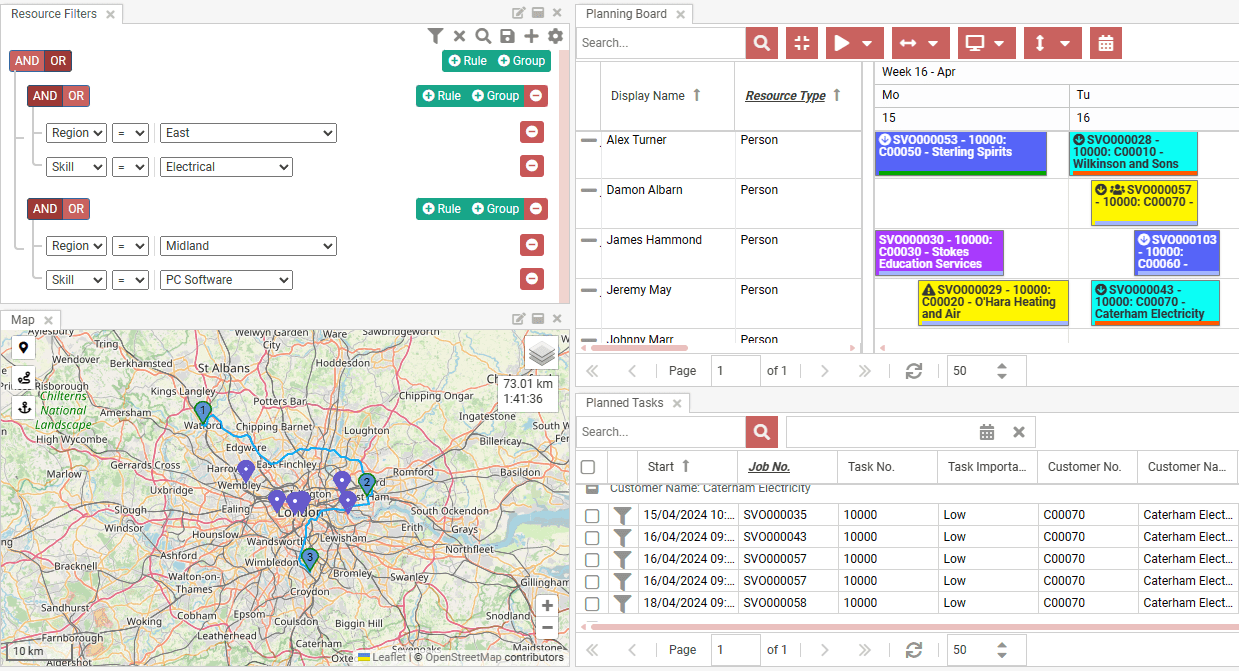Toggle the top-level OR condition
The width and height of the screenshot is (1239, 671).
pos(59,61)
